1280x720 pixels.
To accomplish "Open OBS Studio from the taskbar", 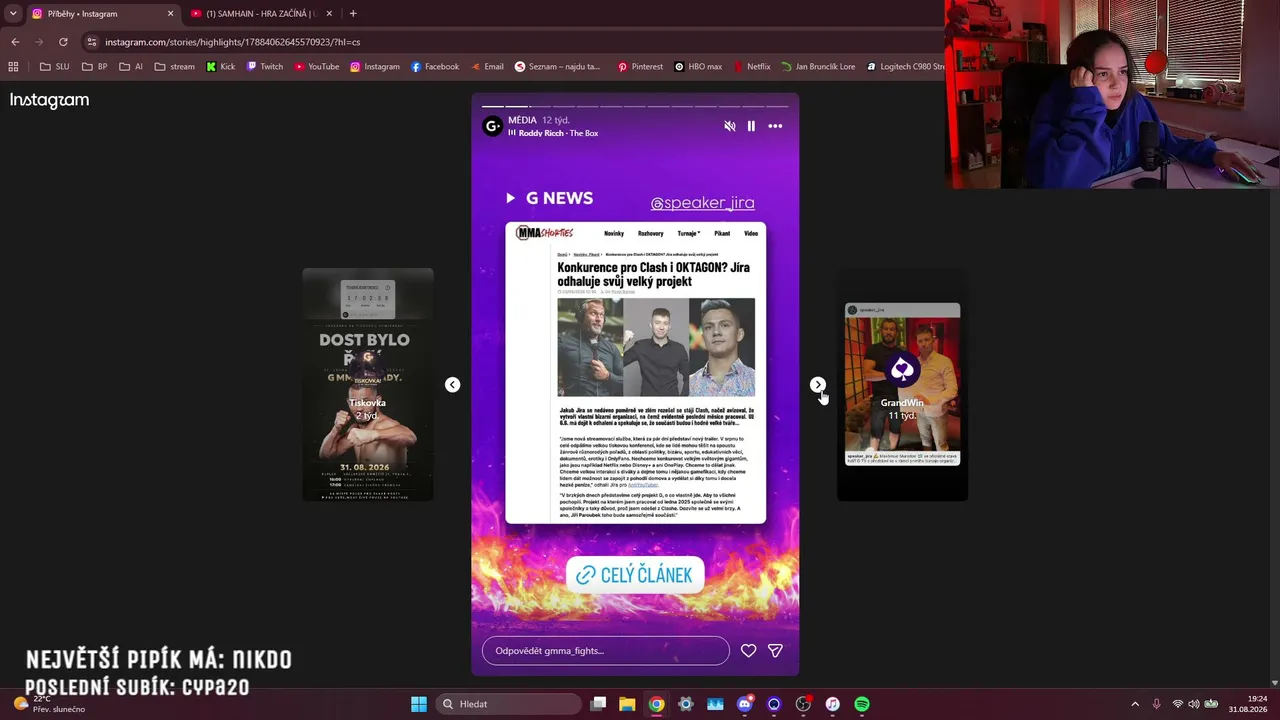I will [x=803, y=704].
